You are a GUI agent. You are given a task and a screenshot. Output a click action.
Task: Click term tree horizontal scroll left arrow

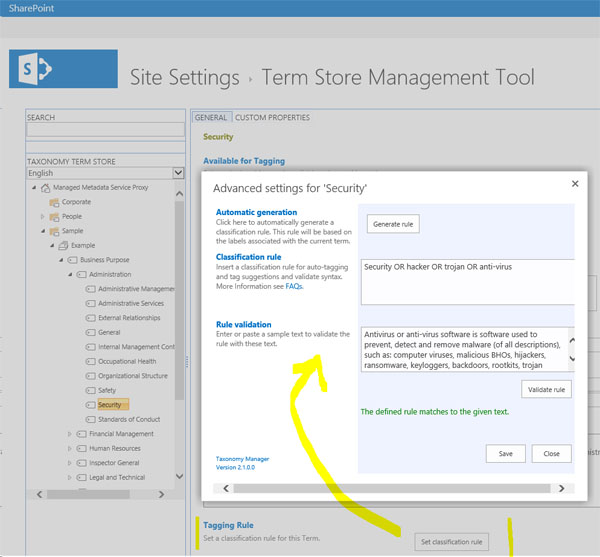pyautogui.click(x=39, y=494)
